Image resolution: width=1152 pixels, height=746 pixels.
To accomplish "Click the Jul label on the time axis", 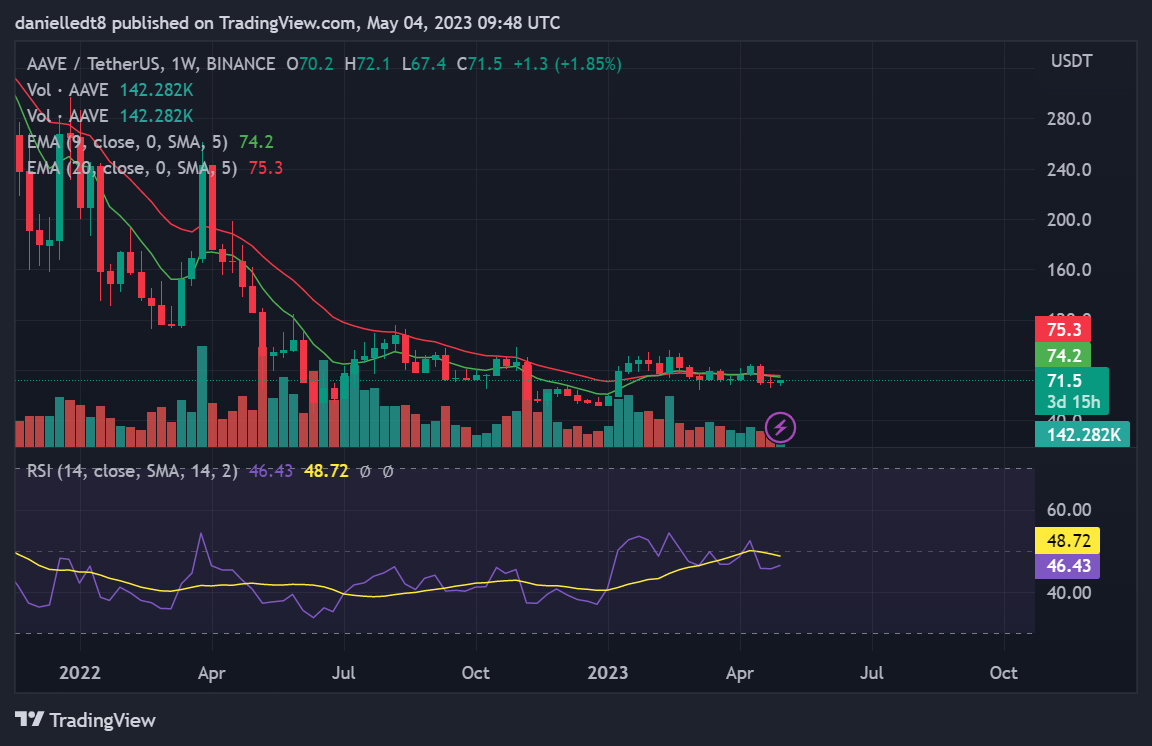I will click(343, 673).
